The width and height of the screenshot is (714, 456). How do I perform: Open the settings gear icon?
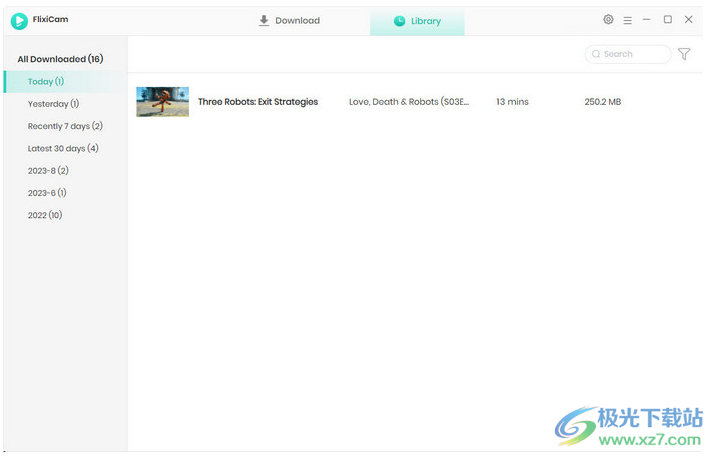pyautogui.click(x=608, y=20)
